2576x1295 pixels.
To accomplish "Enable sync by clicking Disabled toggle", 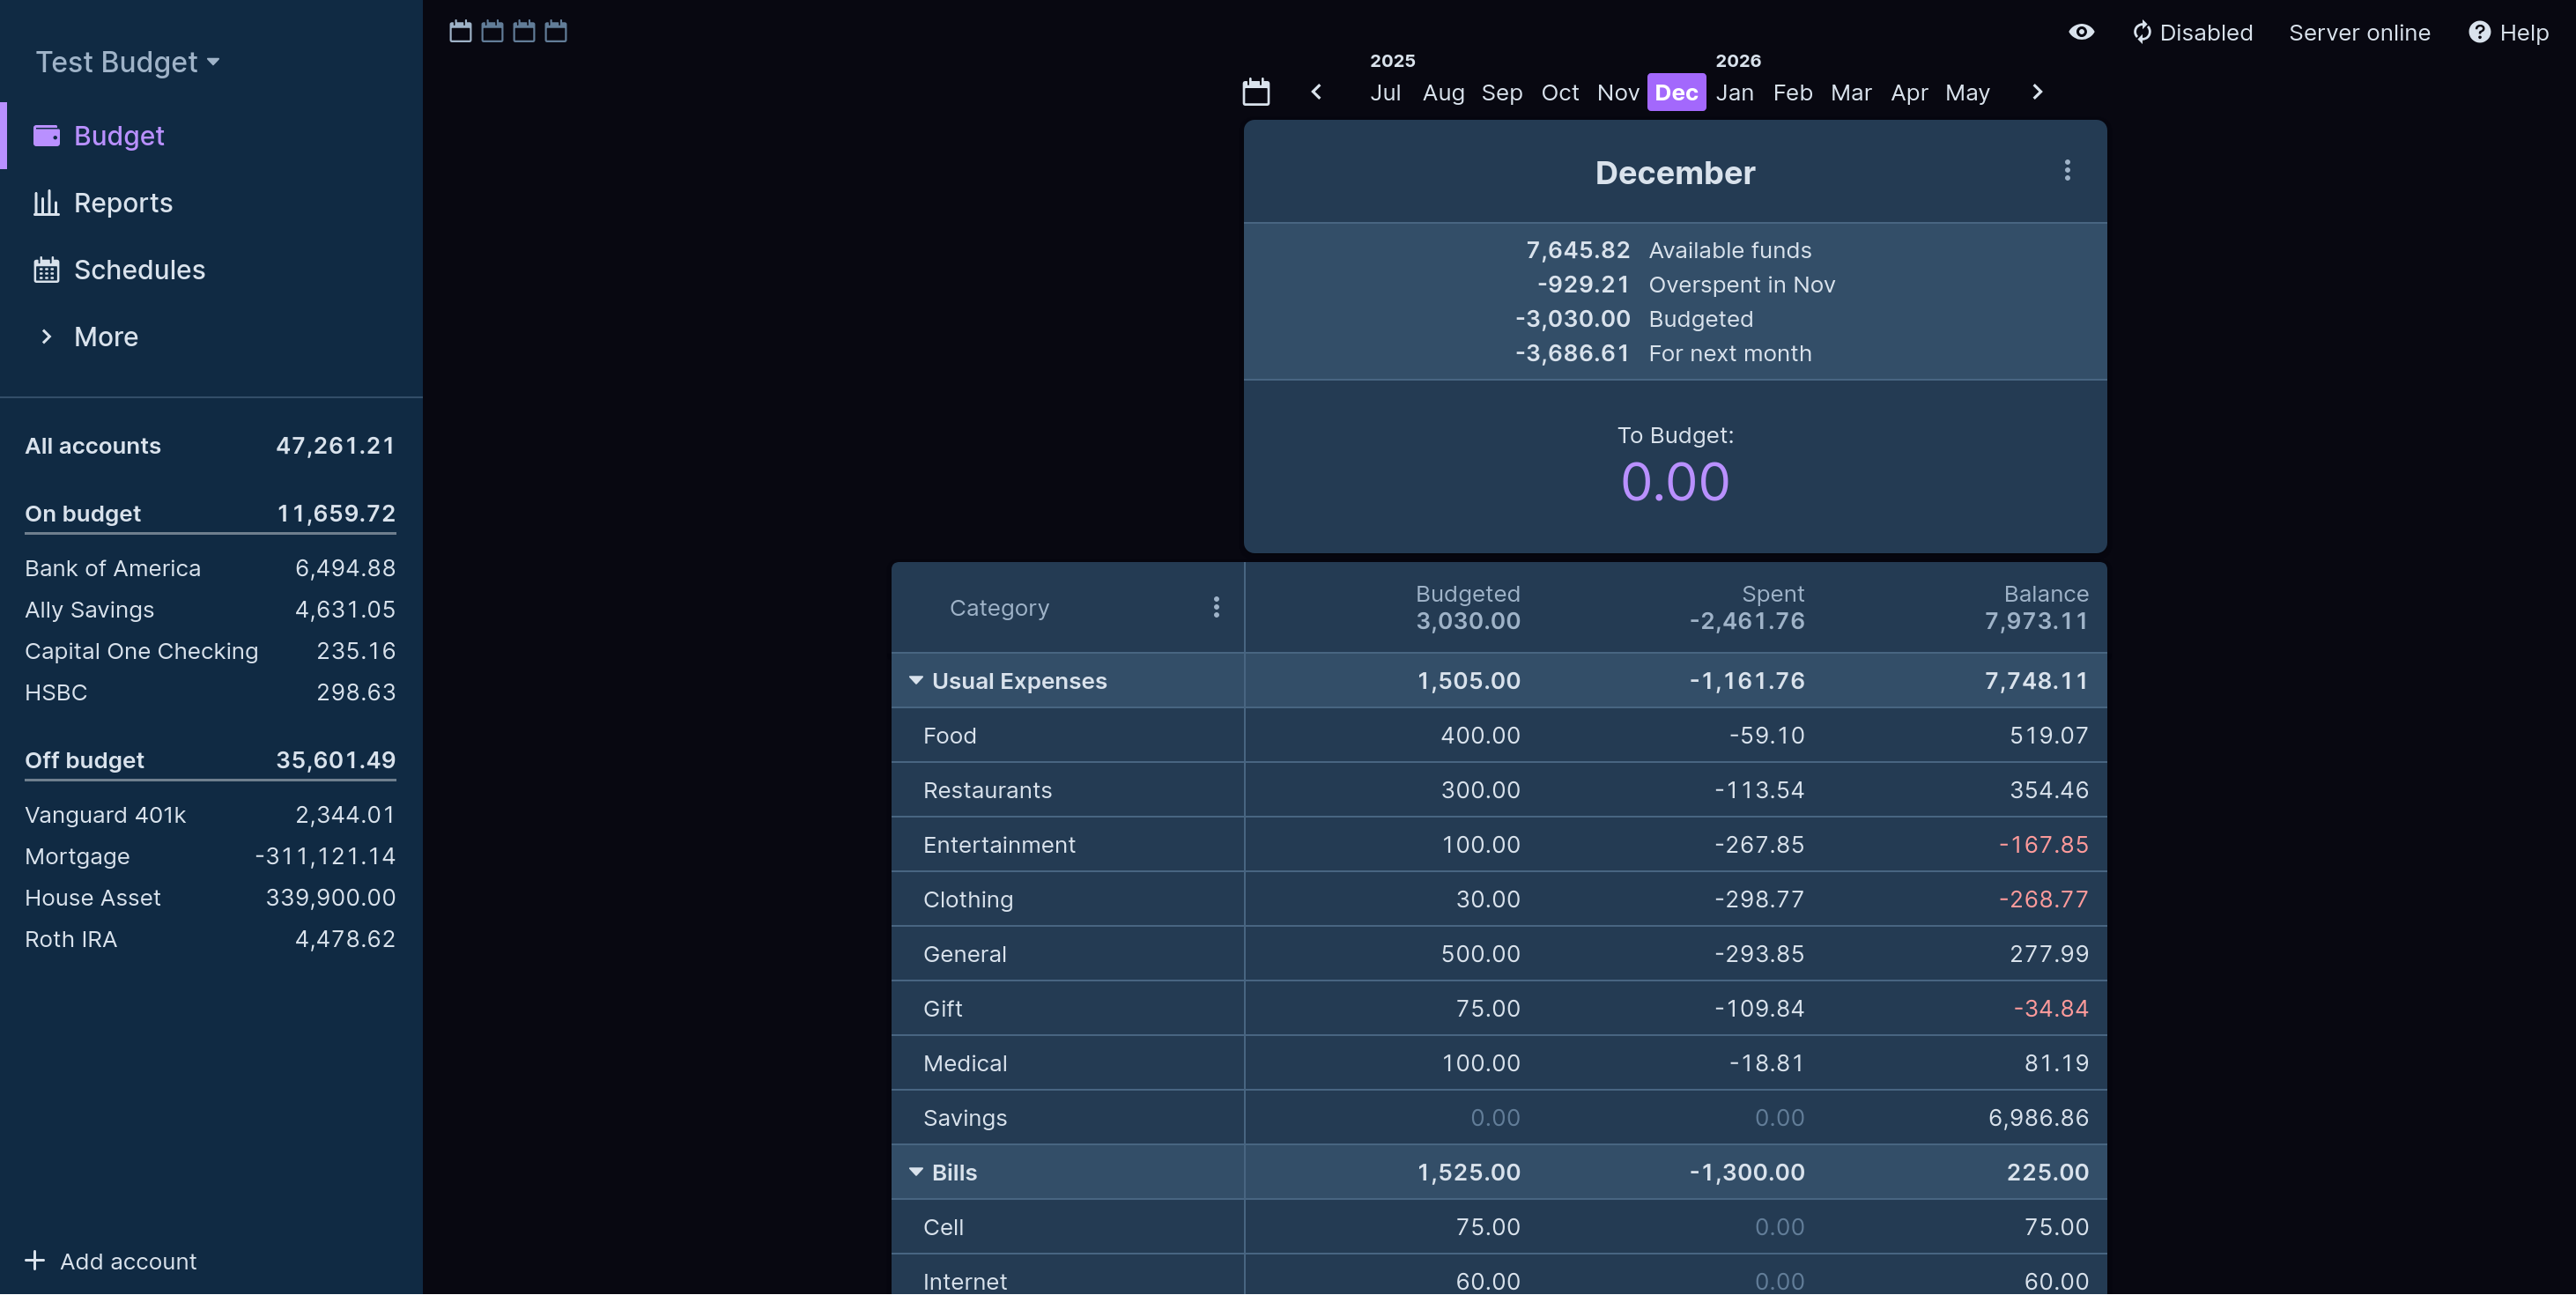I will (2192, 32).
